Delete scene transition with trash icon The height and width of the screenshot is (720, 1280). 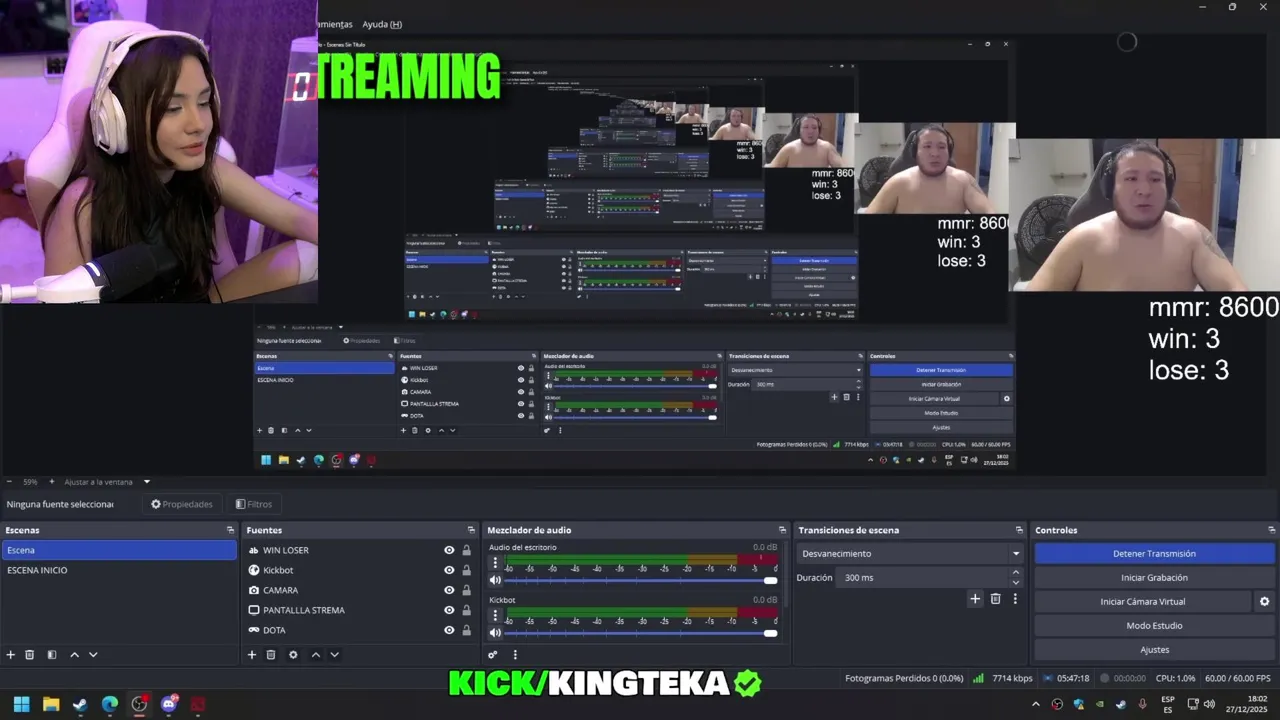[995, 599]
